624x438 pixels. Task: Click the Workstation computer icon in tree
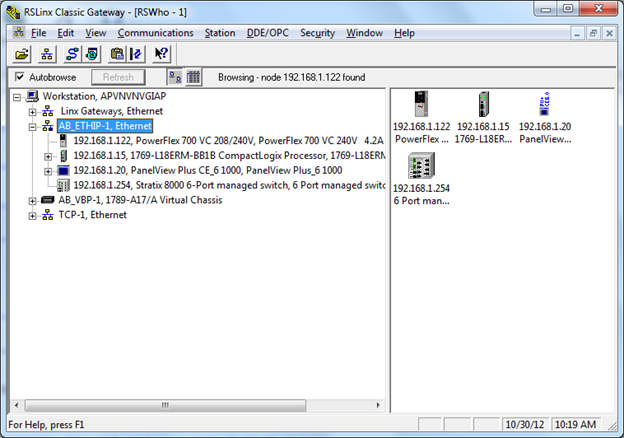(32, 96)
